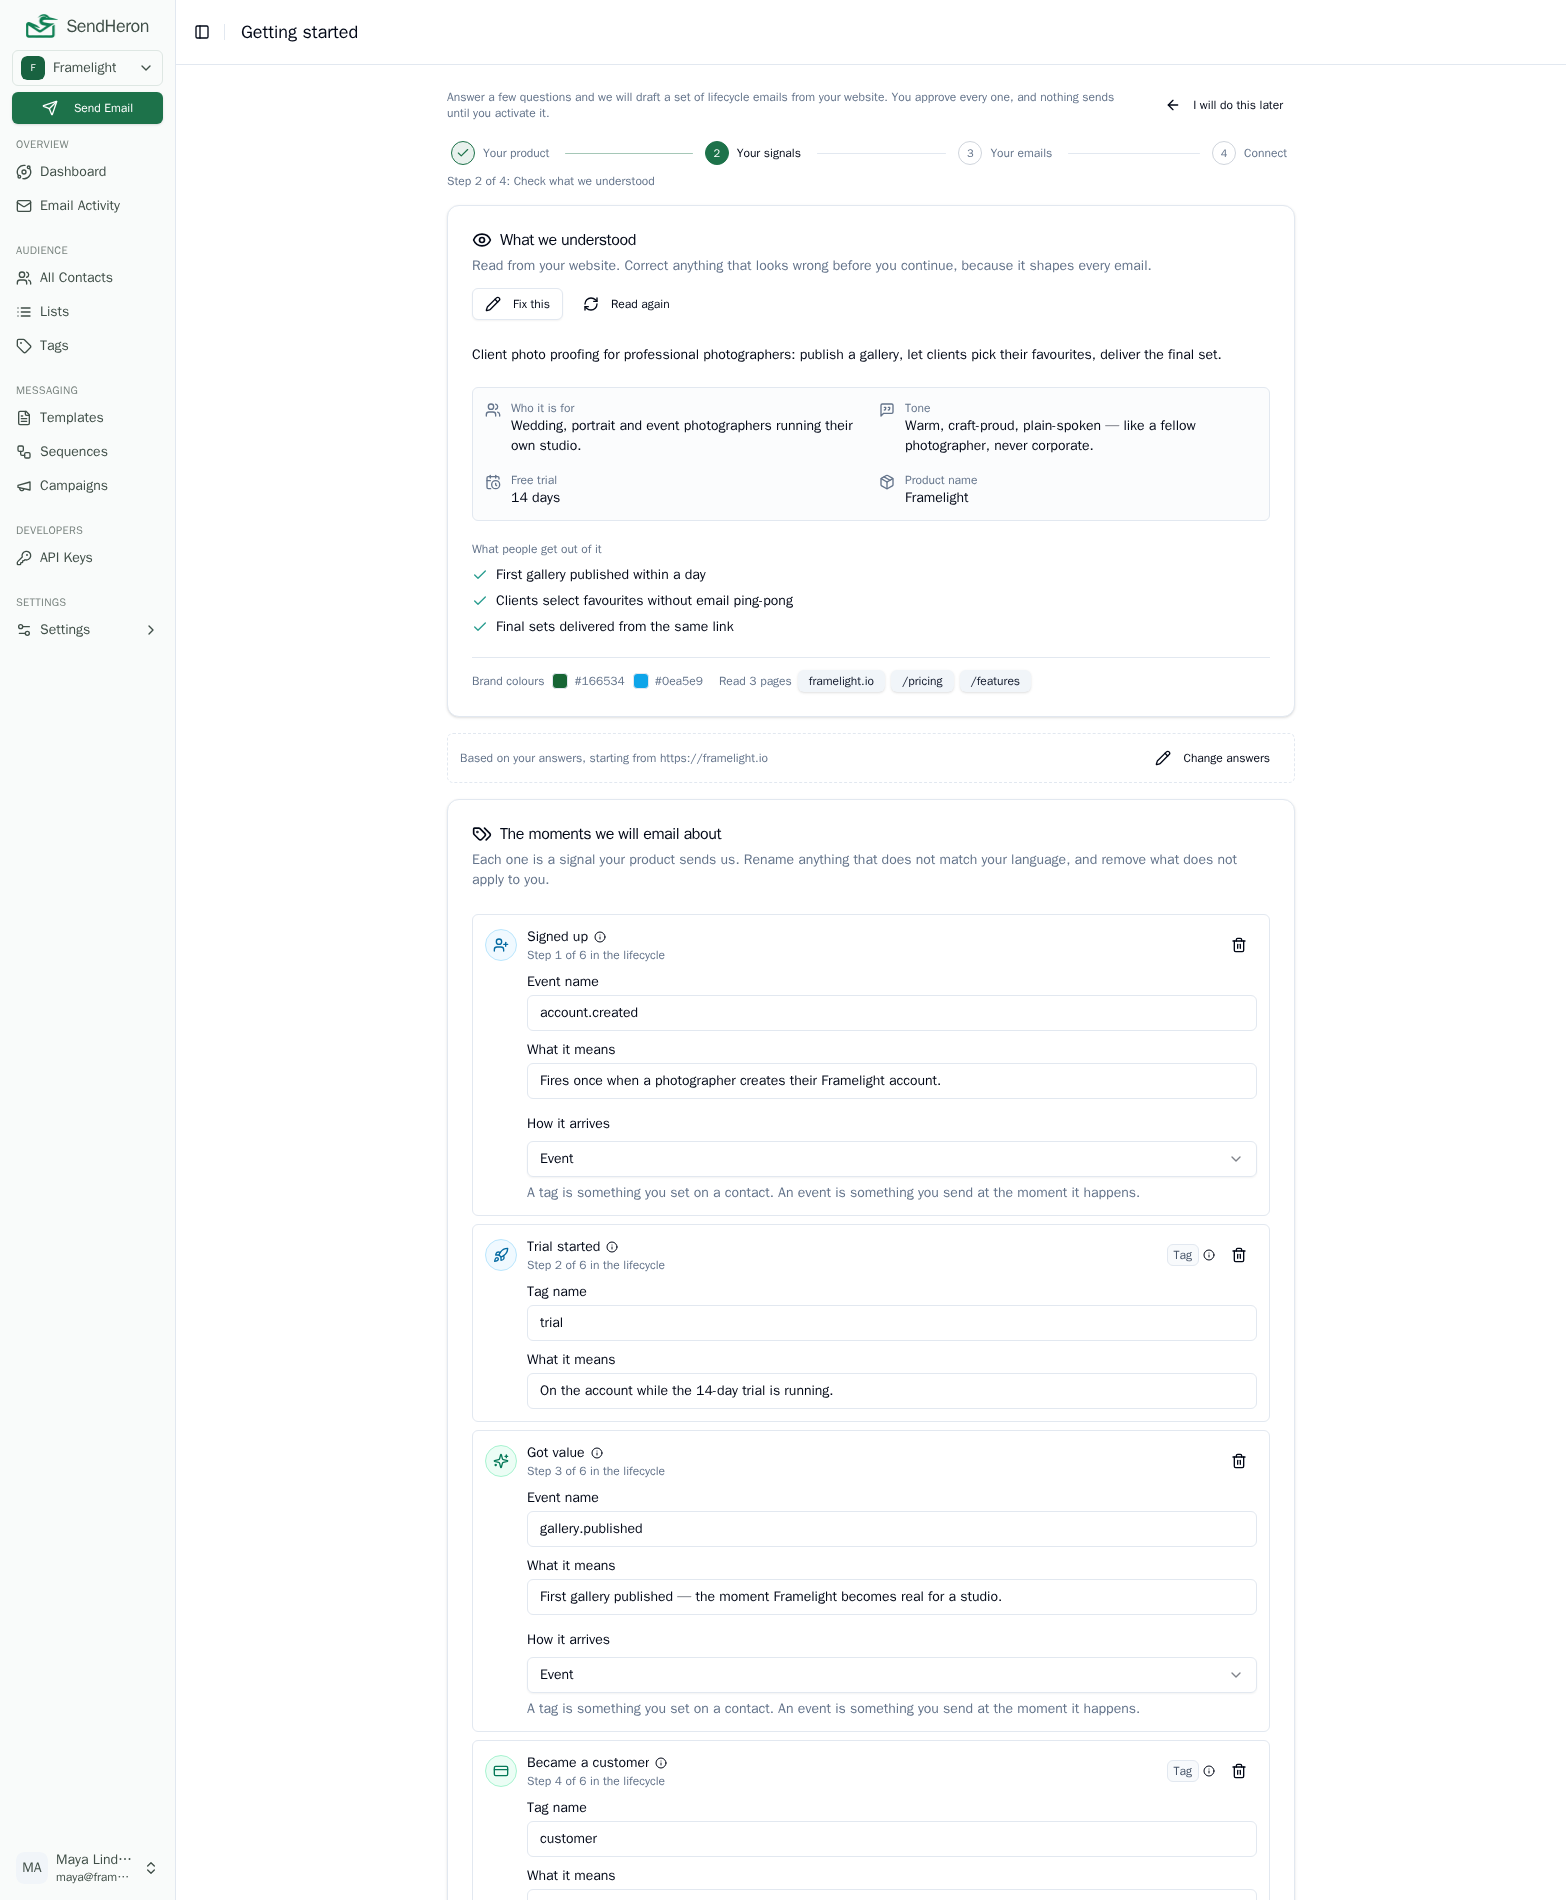Delete the Got value moment

(1239, 1461)
